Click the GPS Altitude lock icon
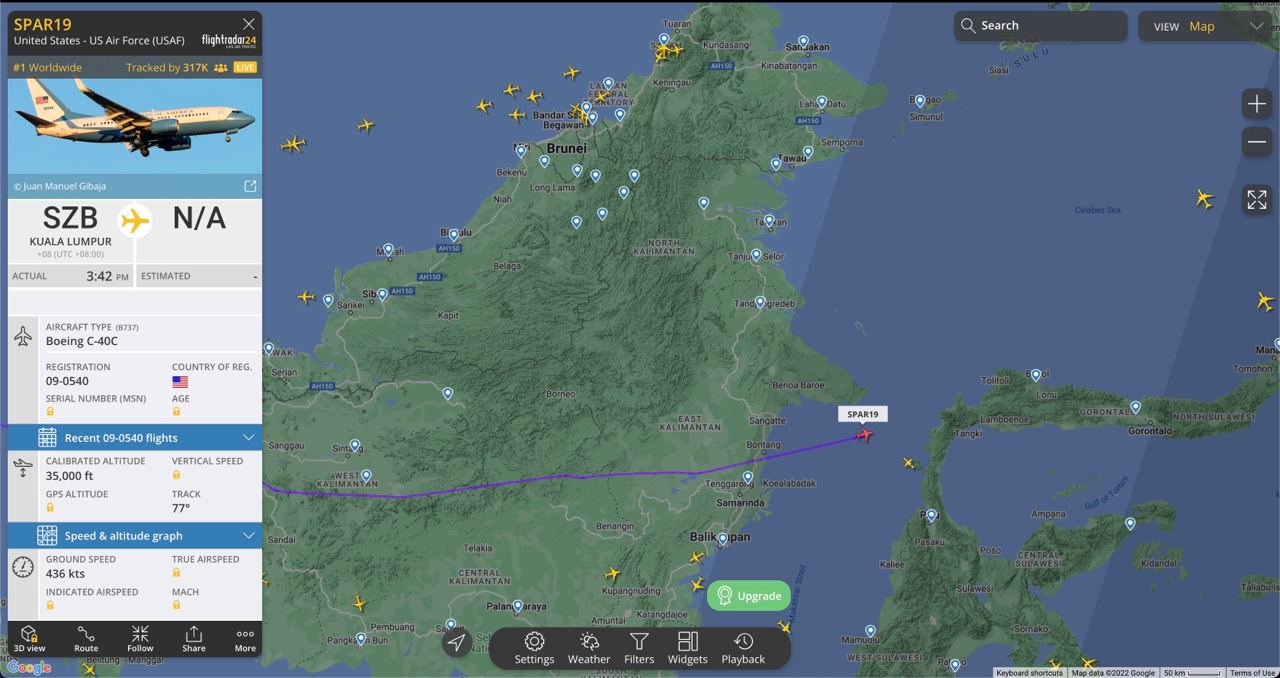This screenshot has height=678, width=1280. click(50, 507)
